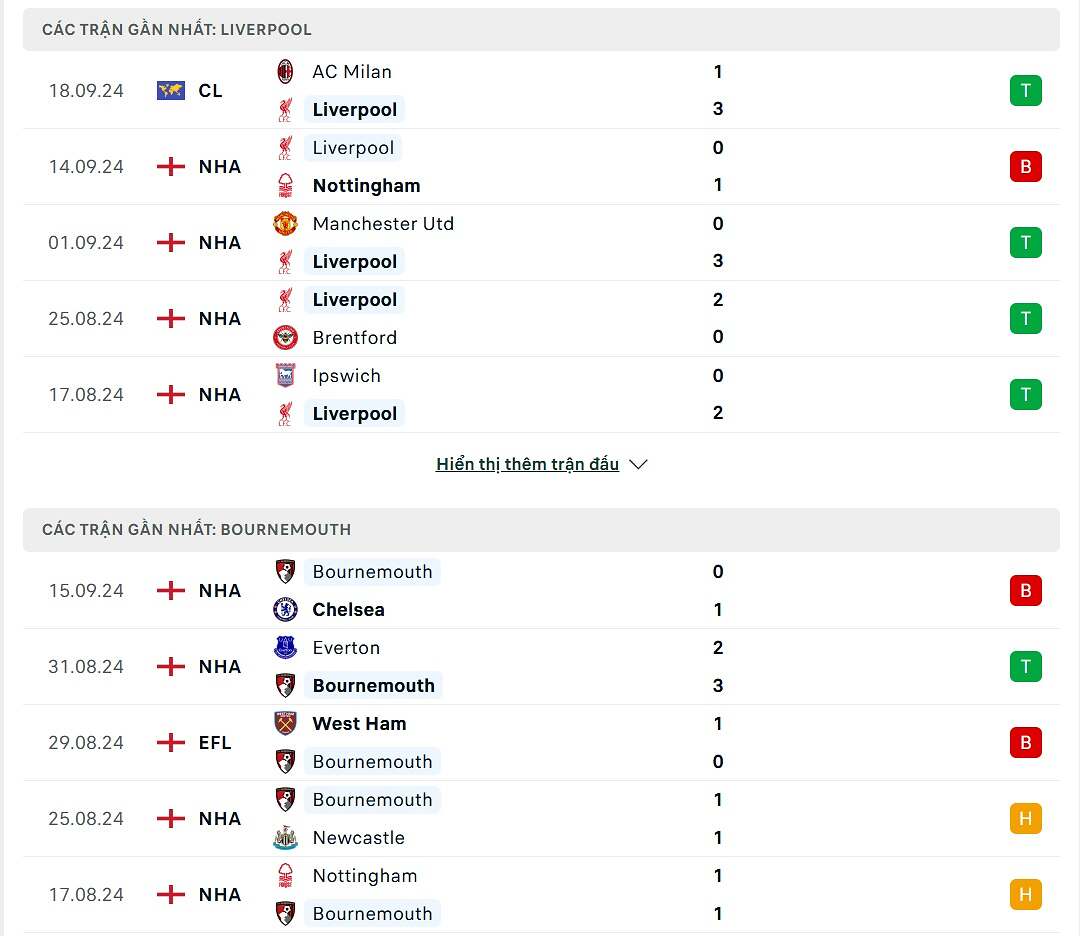Click the Brentford club crest icon

pyautogui.click(x=286, y=338)
